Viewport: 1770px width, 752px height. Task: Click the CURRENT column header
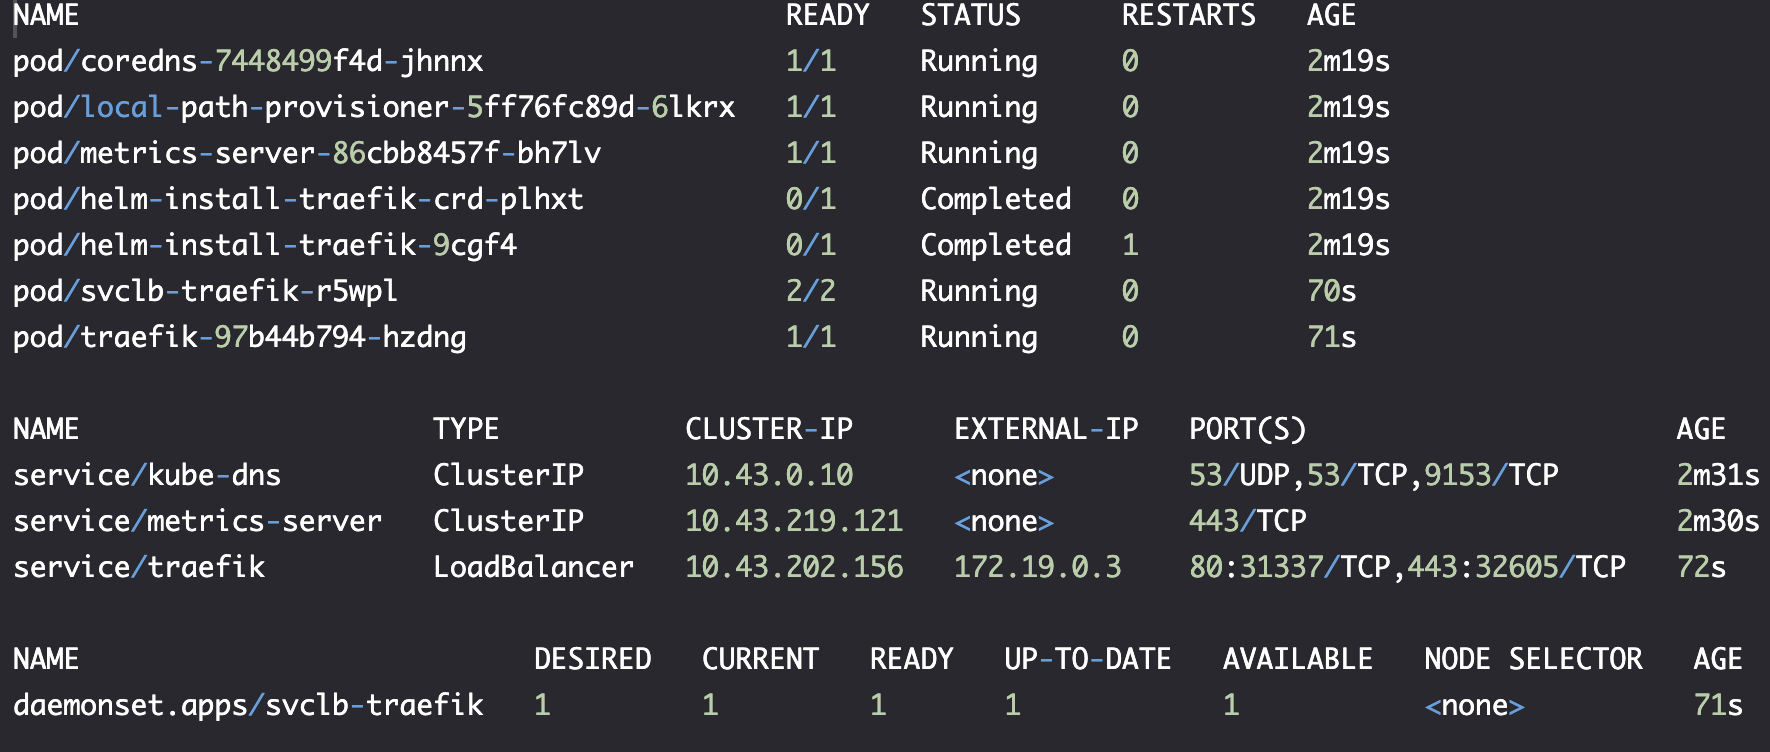pyautogui.click(x=760, y=660)
